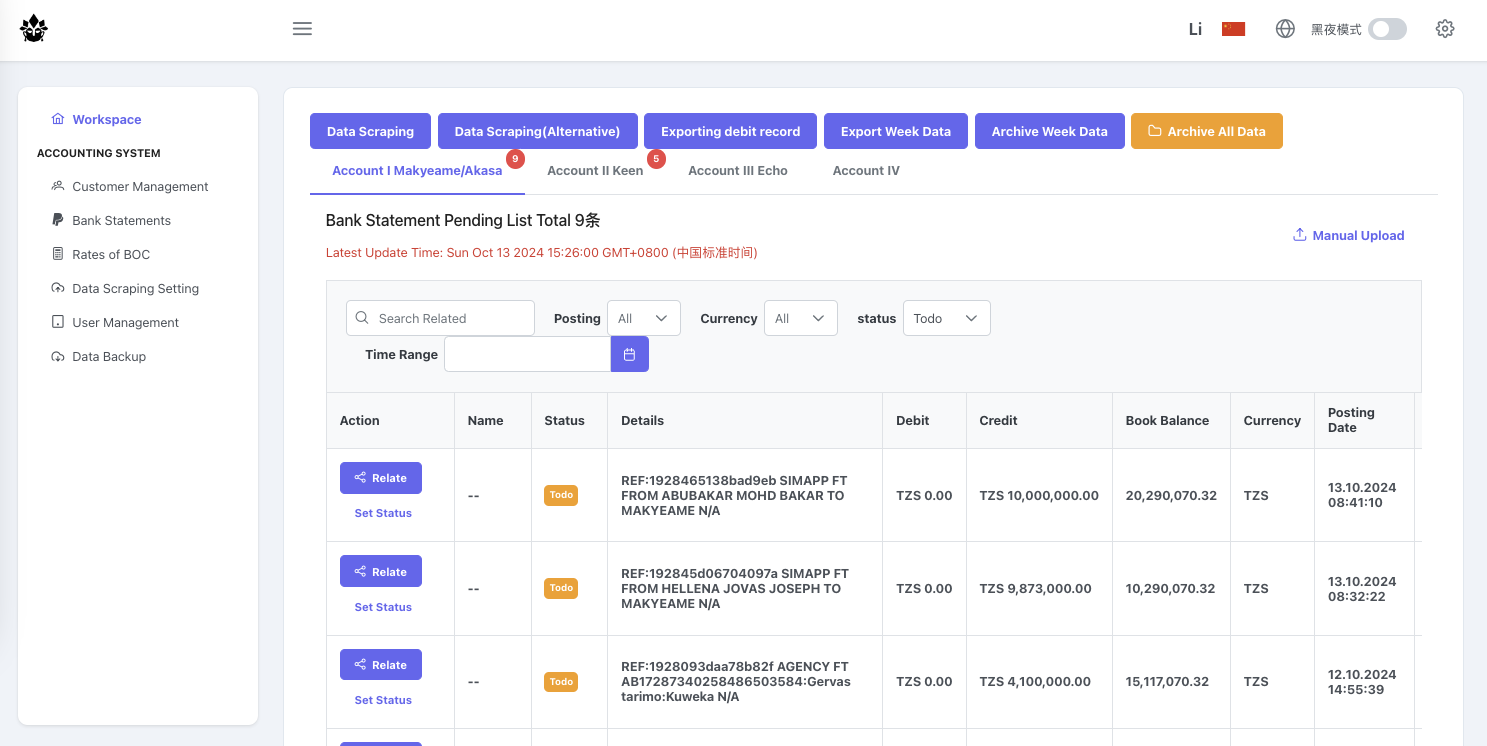Open Workspace in the sidebar

coord(107,119)
